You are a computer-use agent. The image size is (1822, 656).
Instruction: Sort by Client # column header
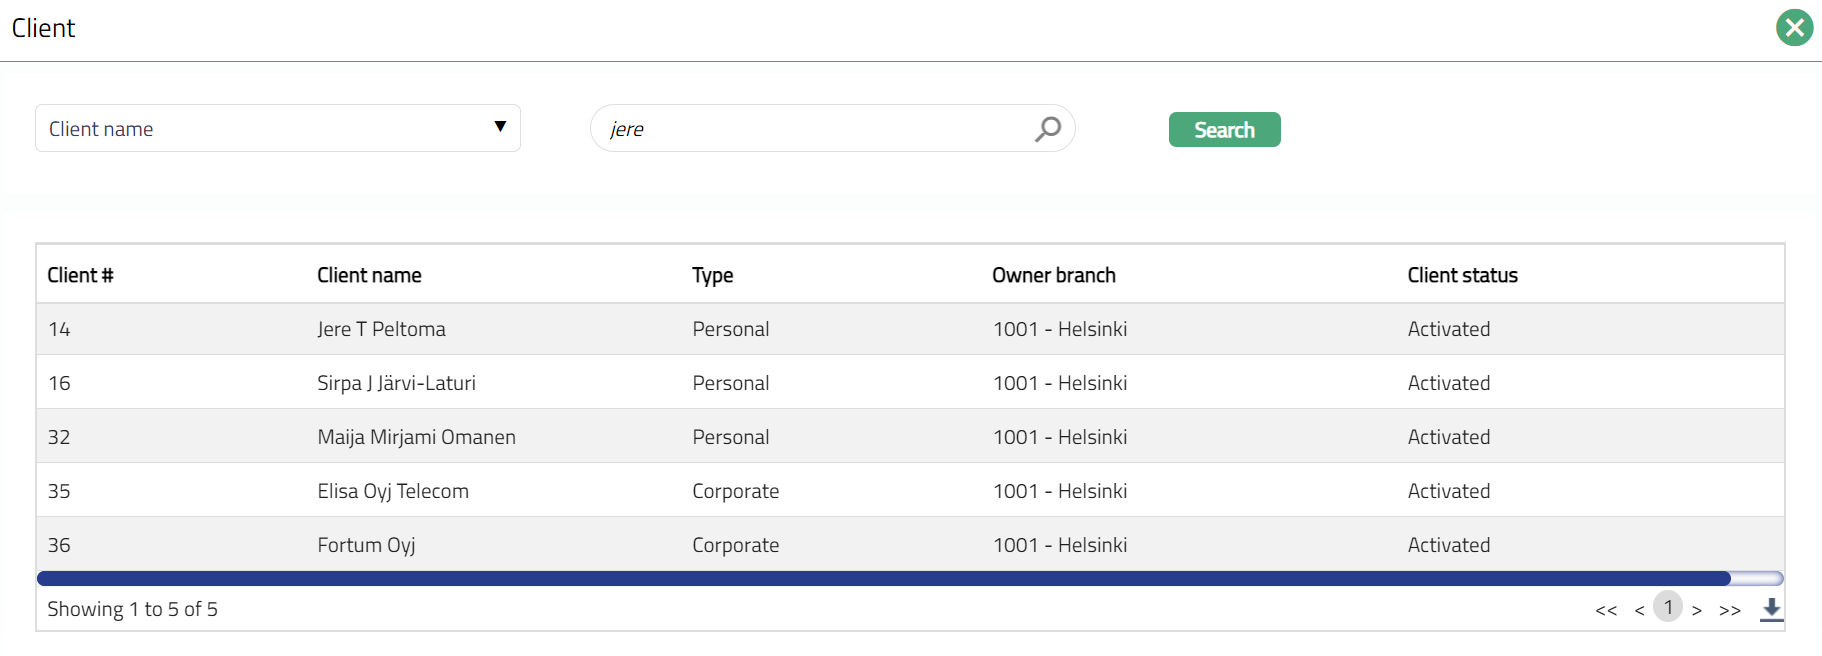coord(80,275)
